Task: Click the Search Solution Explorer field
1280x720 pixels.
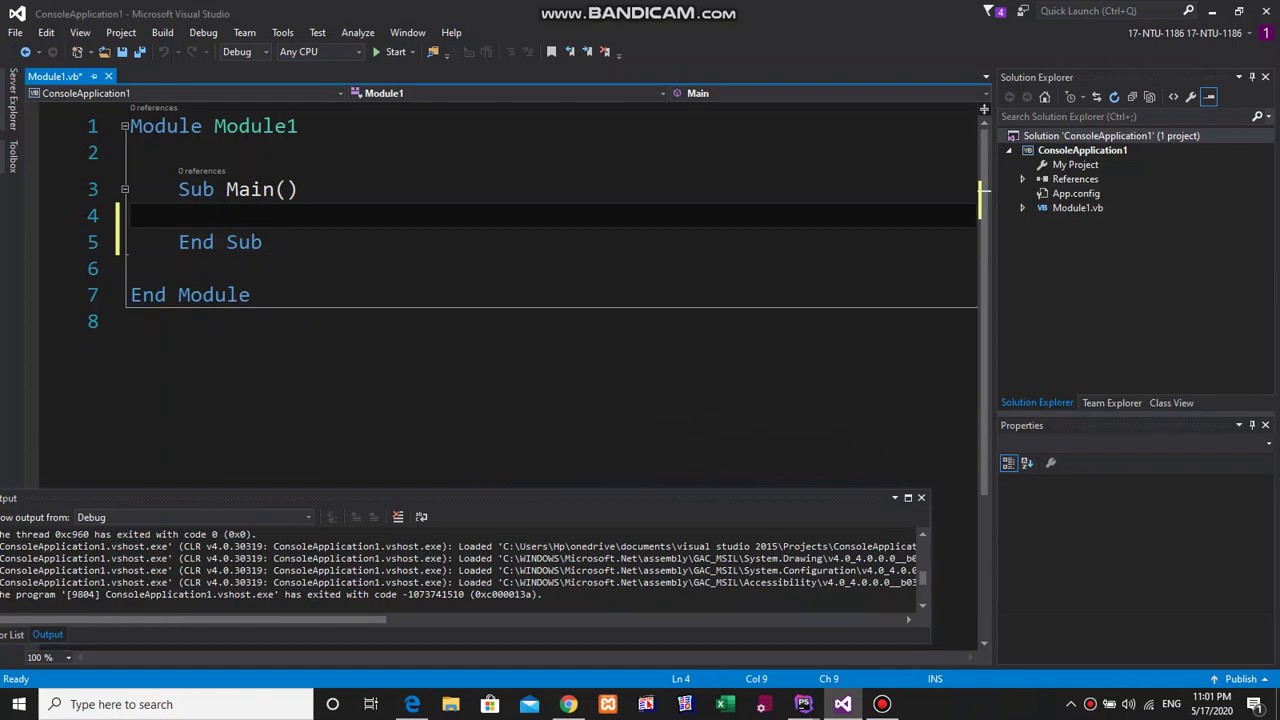Action: [1124, 117]
